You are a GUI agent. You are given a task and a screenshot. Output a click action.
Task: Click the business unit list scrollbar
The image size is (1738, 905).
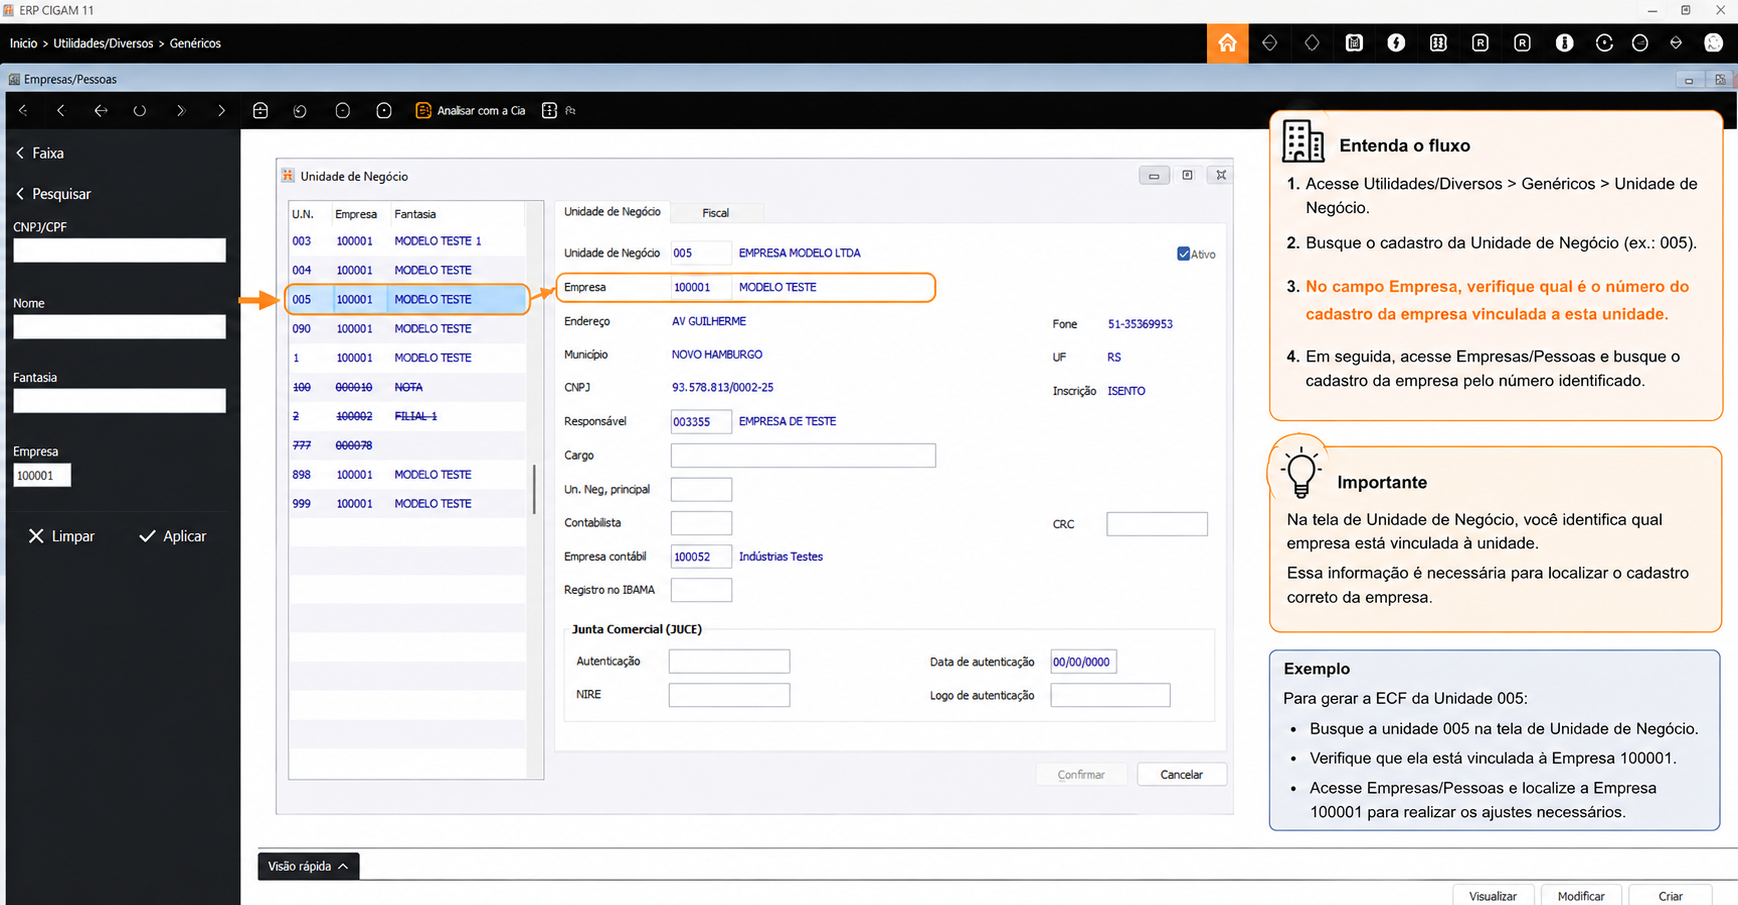coord(535,489)
